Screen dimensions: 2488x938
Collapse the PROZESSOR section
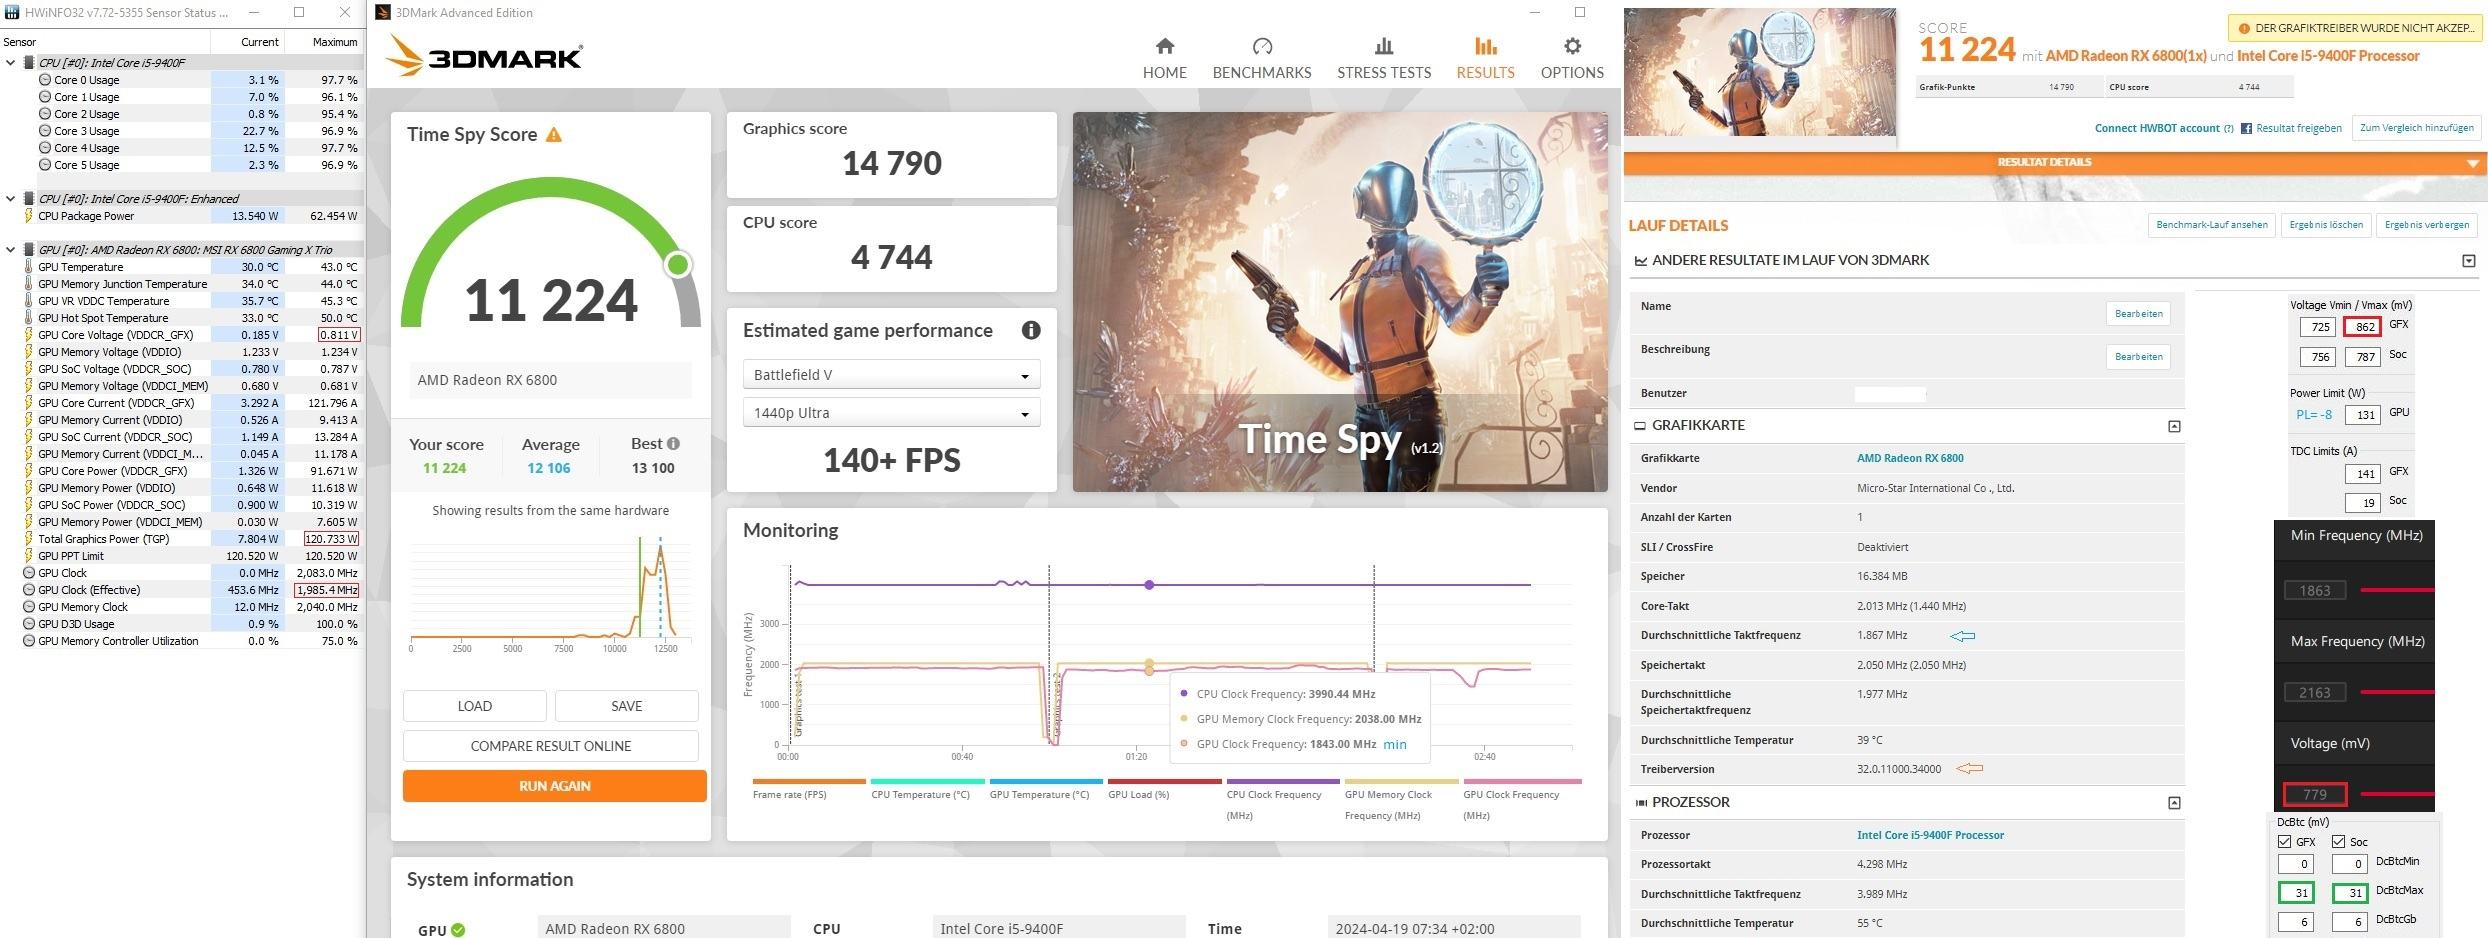click(2173, 803)
